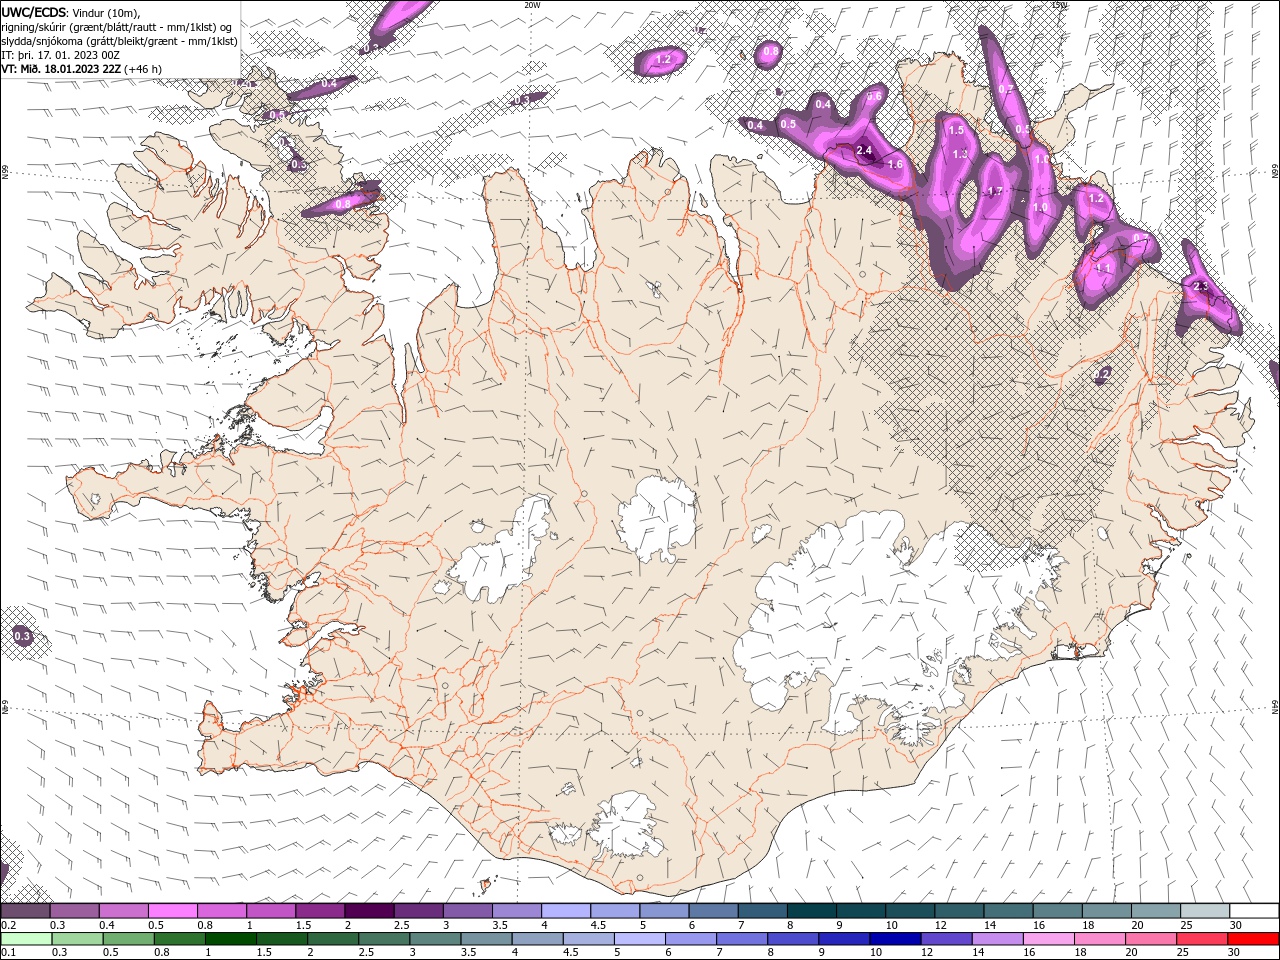Click the 'slydda/snjókoma' legend description line
Screen dimensions: 1280x960
tap(120, 41)
